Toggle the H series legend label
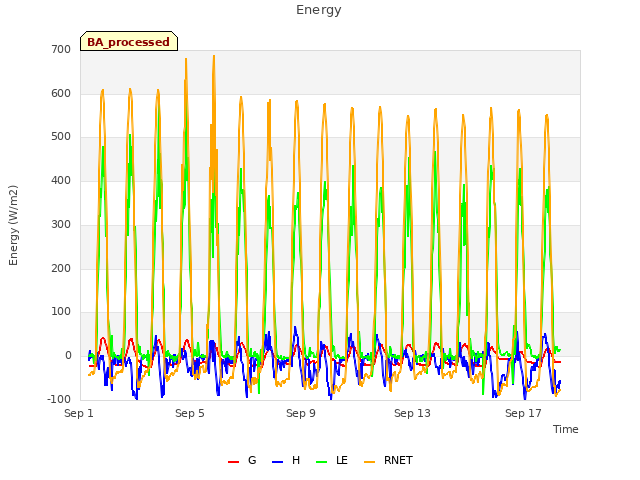 pyautogui.click(x=296, y=460)
